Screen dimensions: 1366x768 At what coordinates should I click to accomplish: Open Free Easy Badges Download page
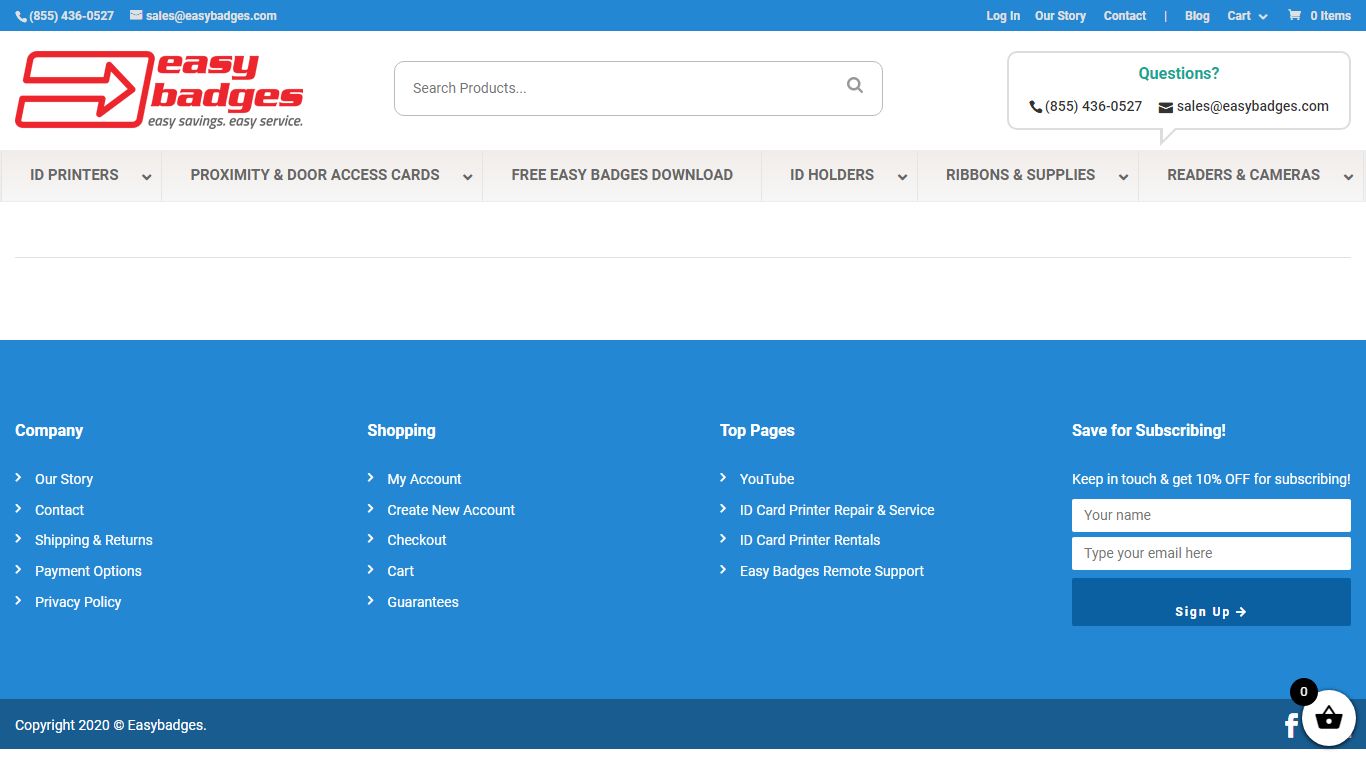pos(622,175)
